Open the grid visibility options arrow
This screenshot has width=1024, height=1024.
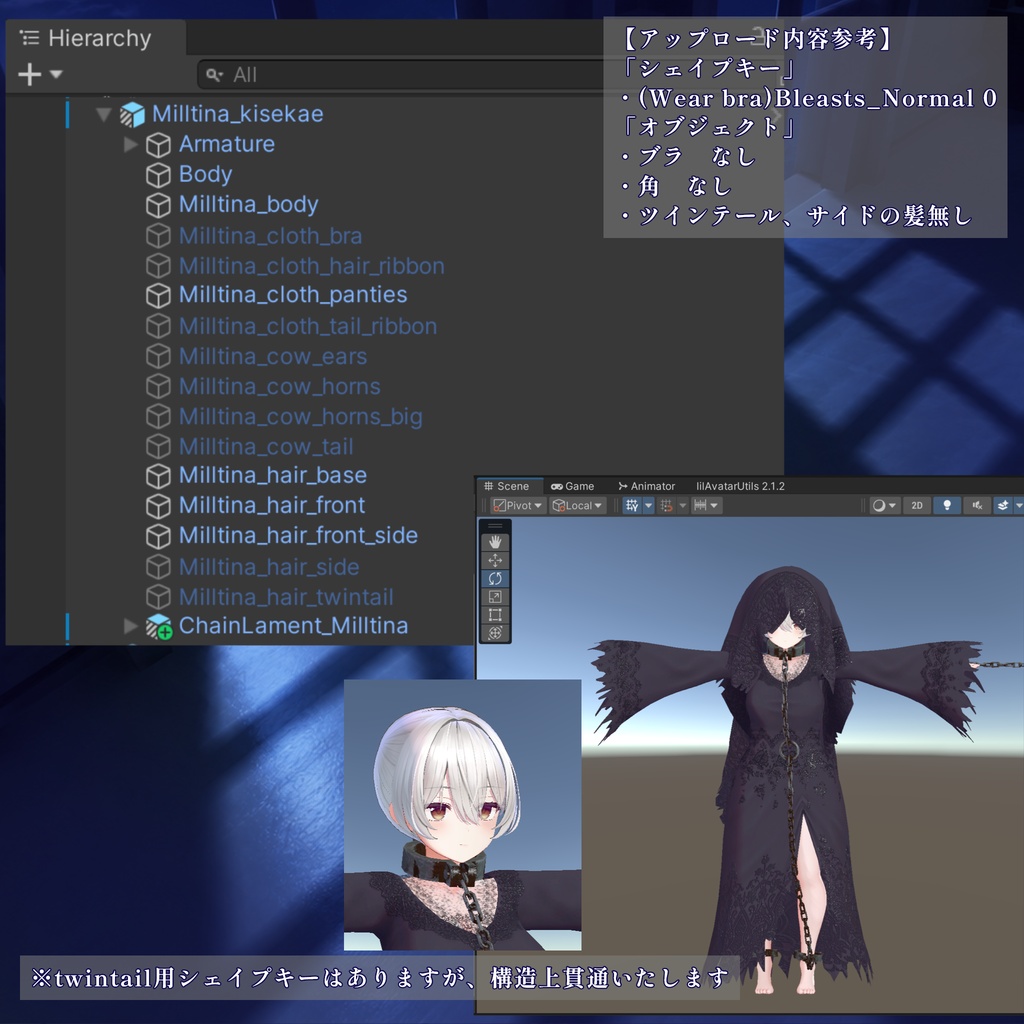click(648, 505)
